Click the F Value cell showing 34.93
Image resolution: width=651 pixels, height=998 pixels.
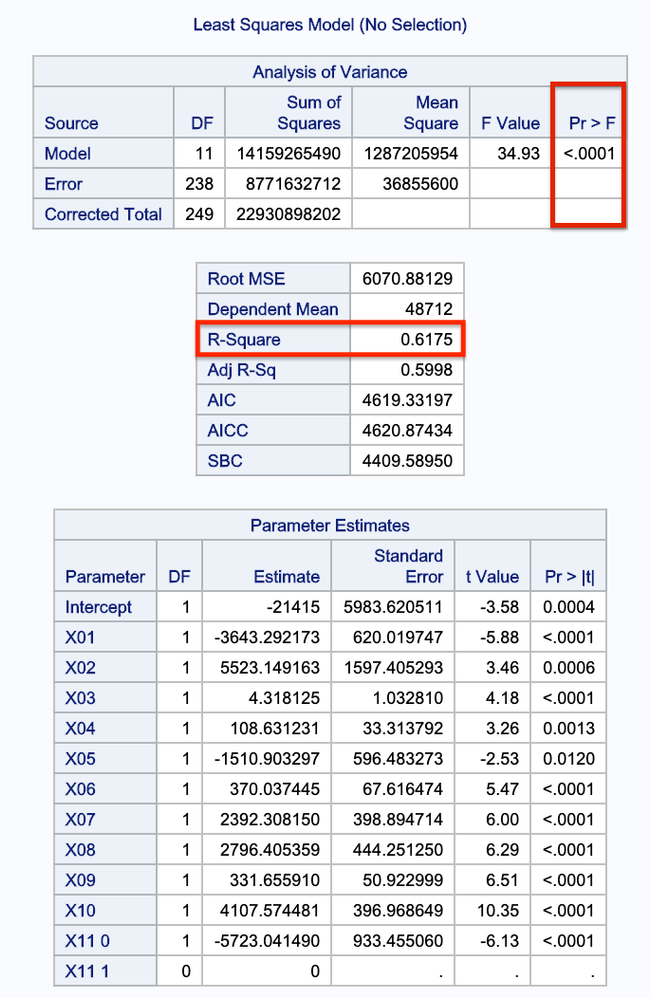pyautogui.click(x=517, y=154)
